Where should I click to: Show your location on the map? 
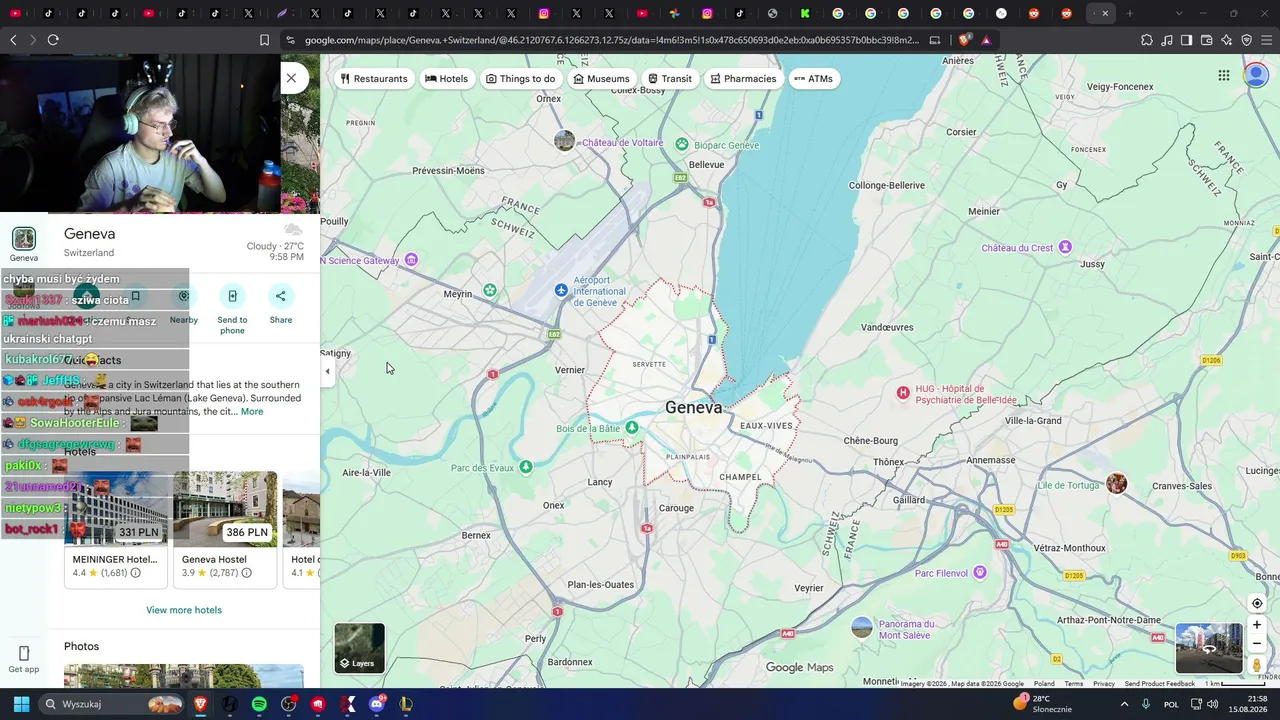click(x=1257, y=603)
